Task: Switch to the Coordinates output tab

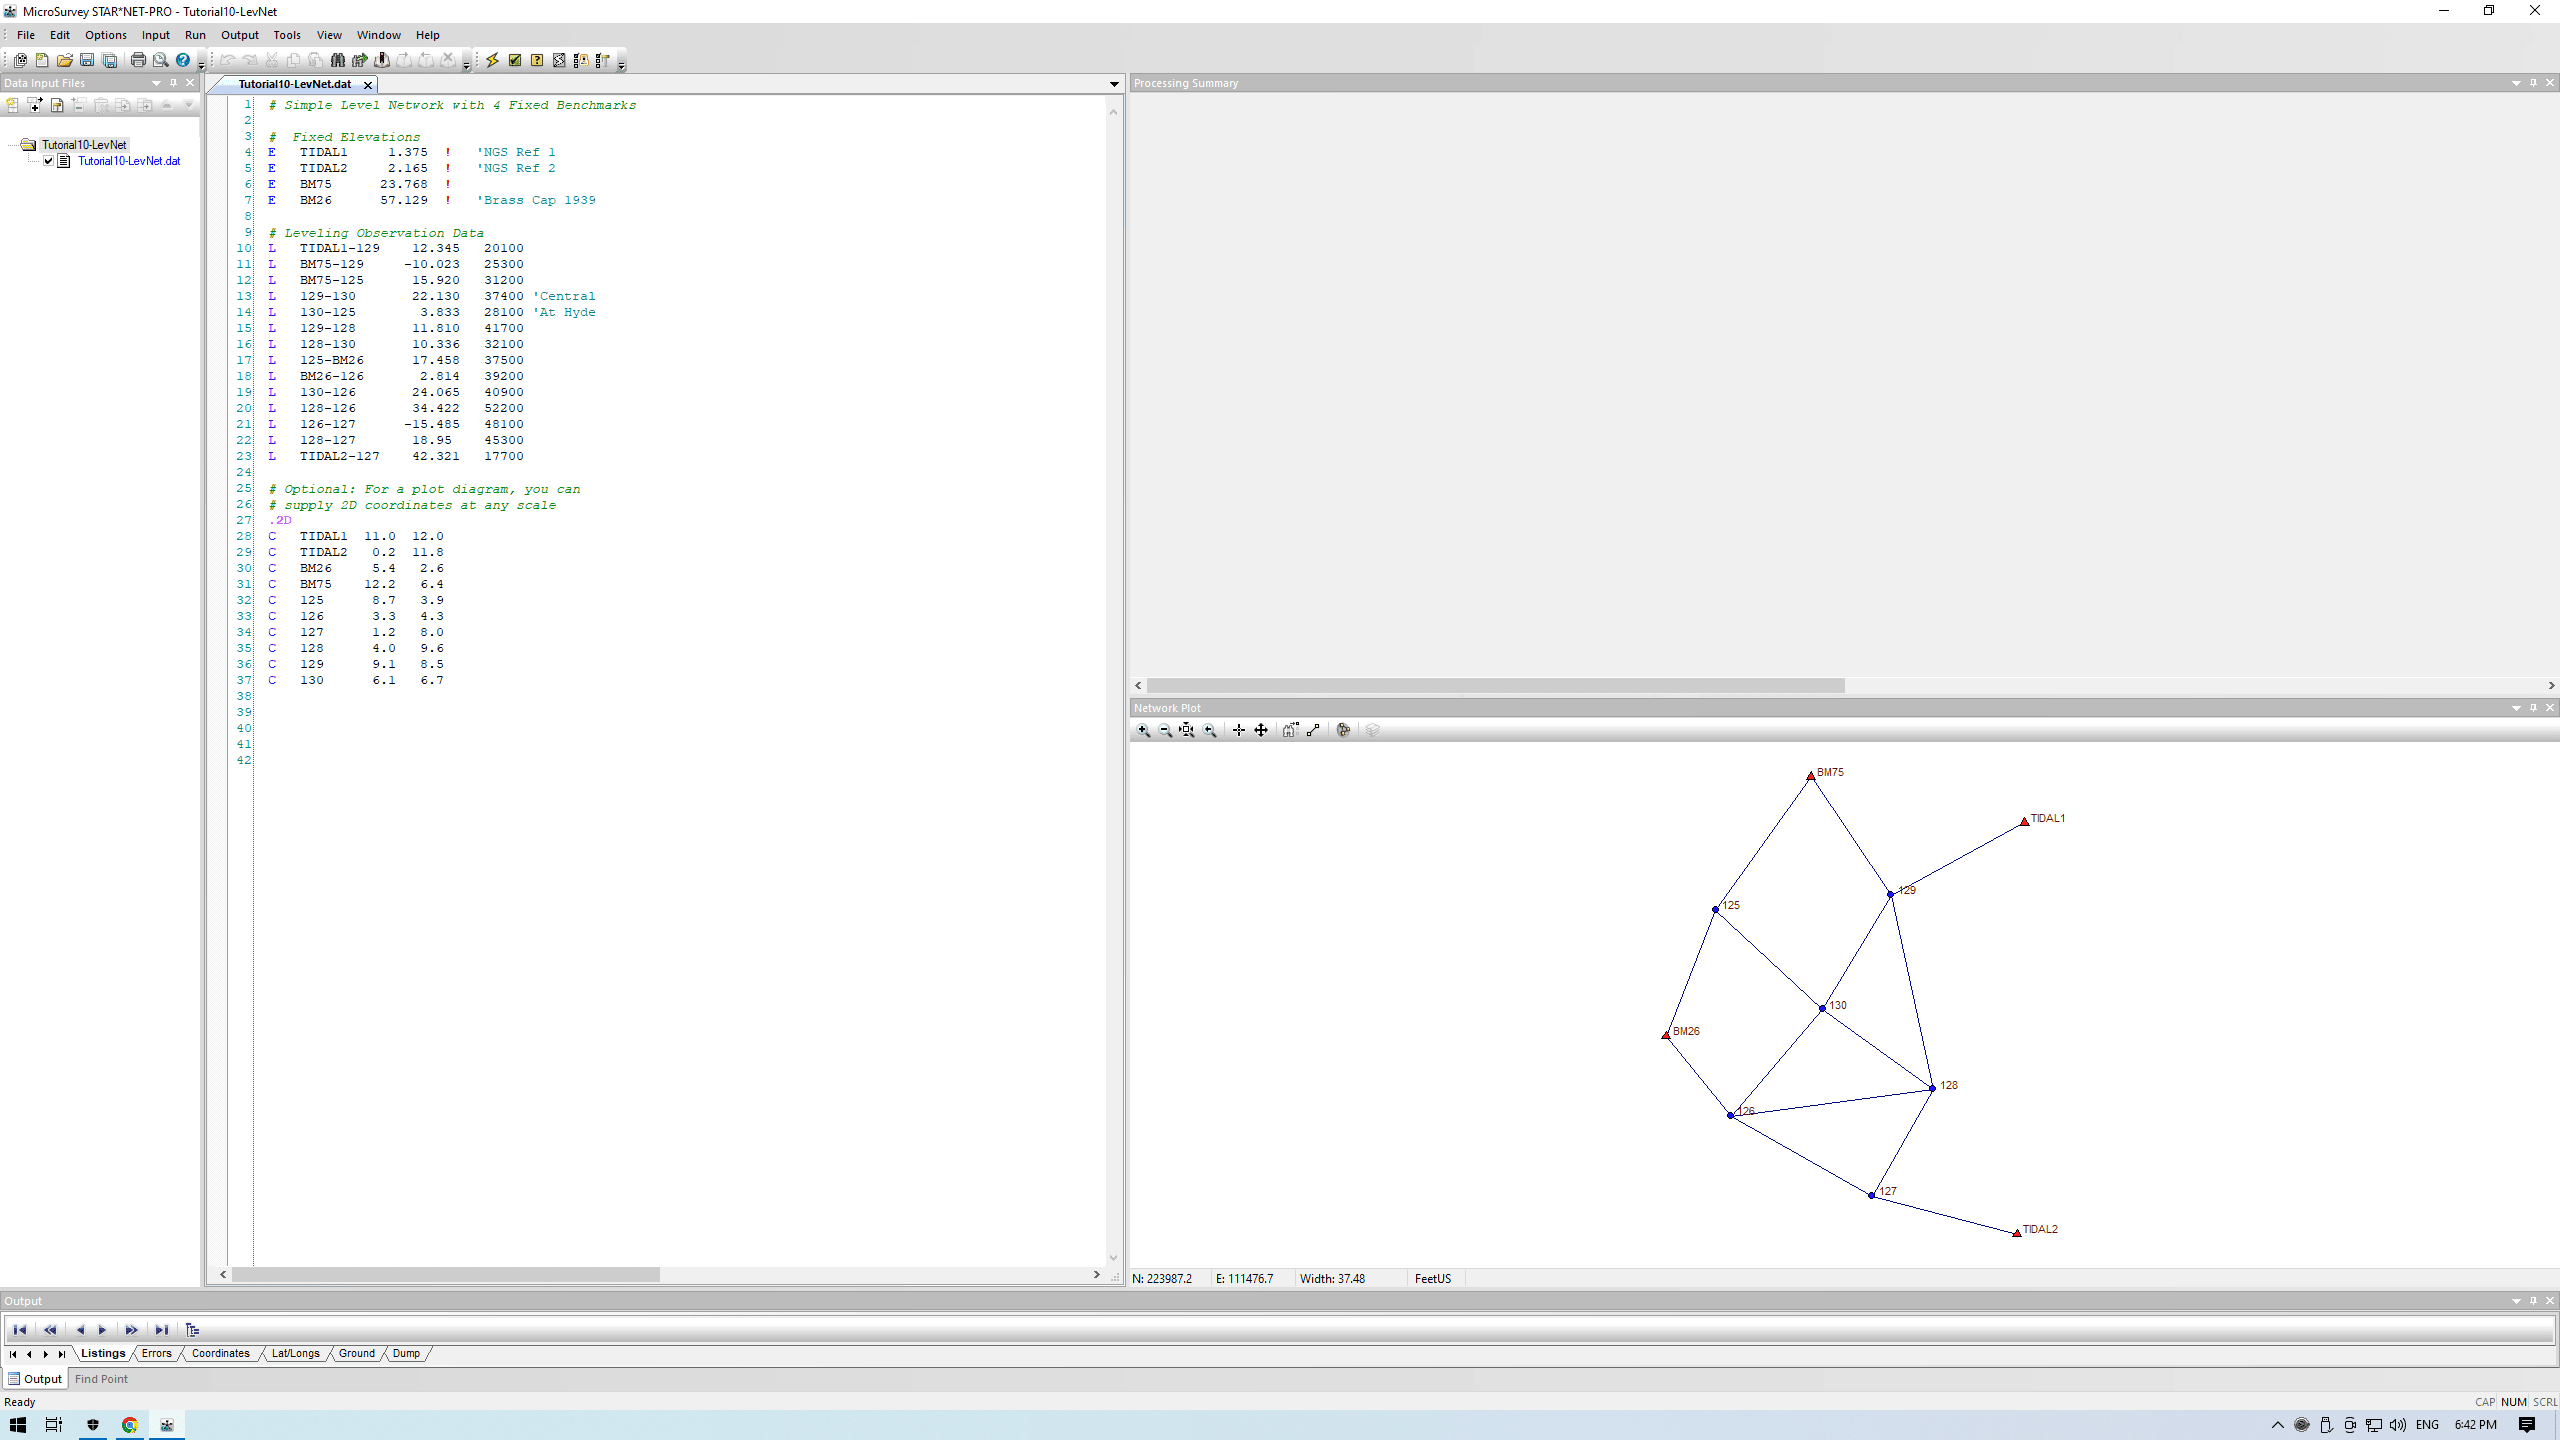Action: [220, 1354]
